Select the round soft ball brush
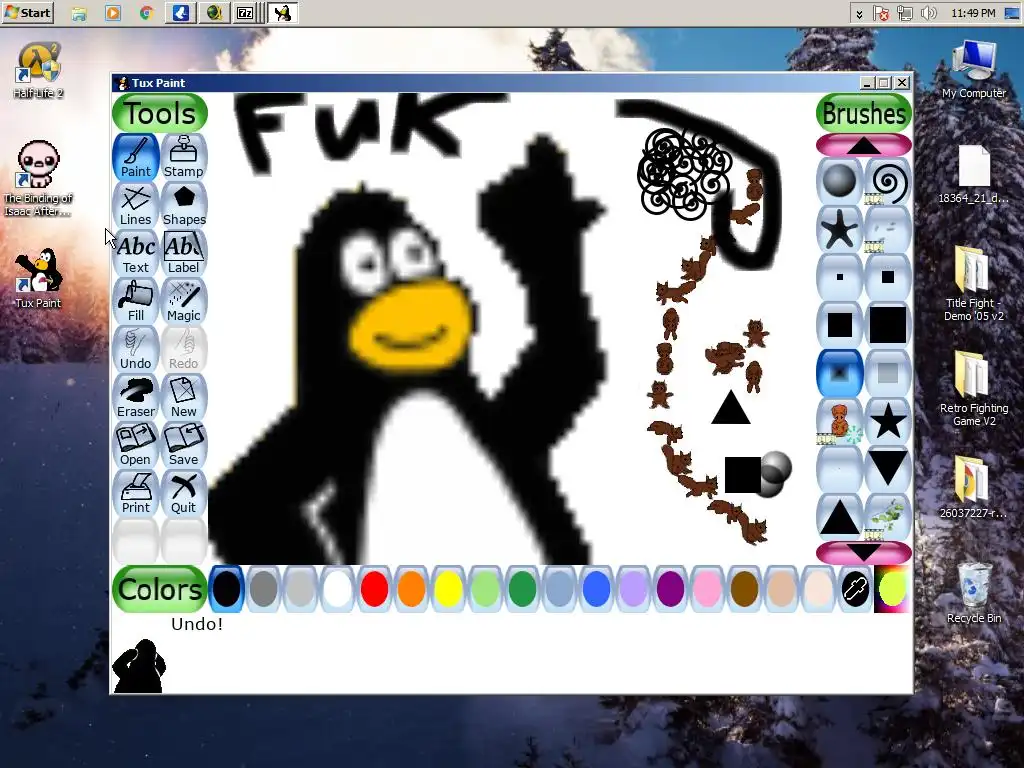Screen dimensions: 1024x768 point(840,181)
